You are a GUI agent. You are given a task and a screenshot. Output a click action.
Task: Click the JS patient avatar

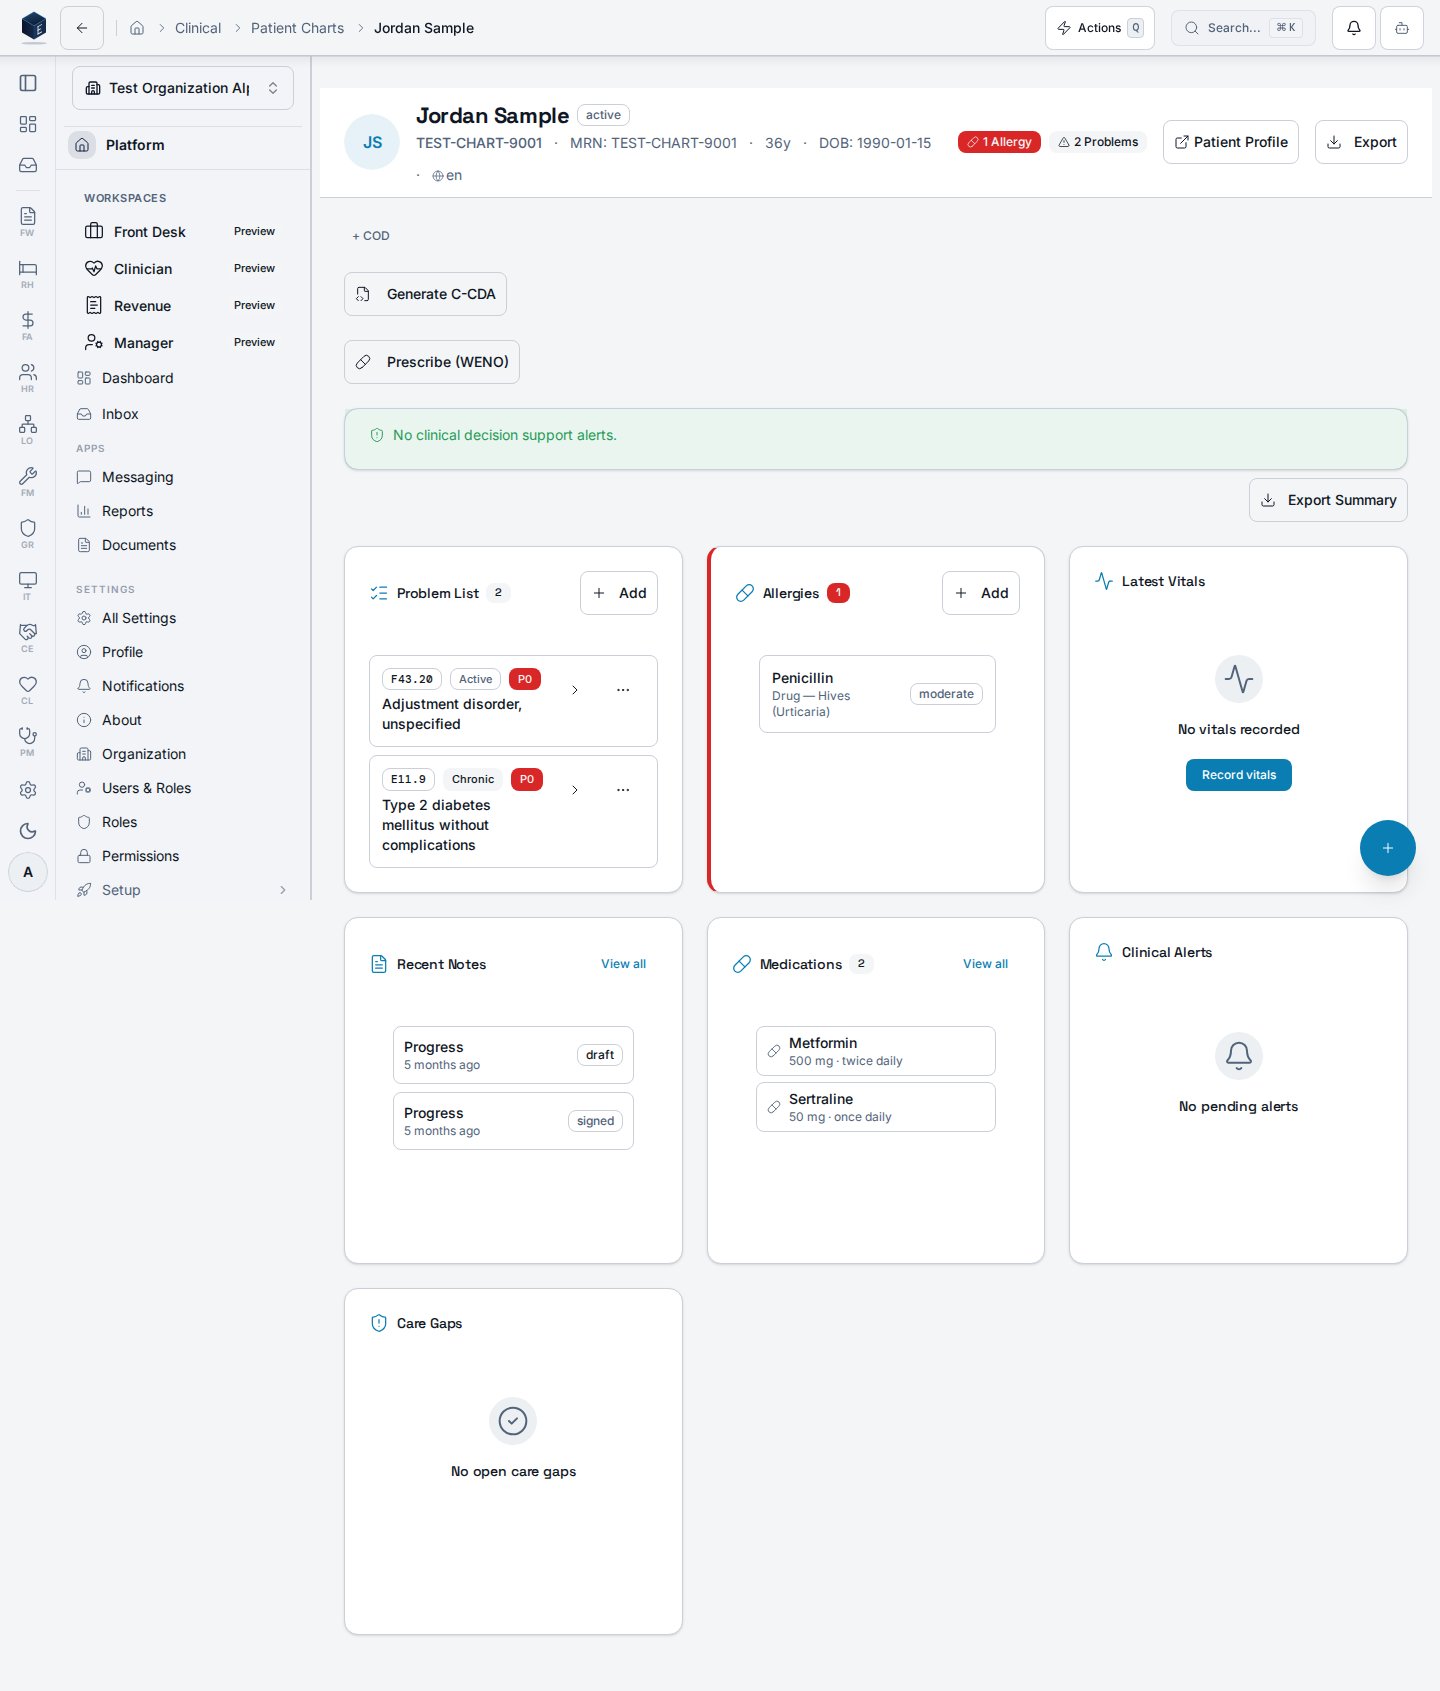tap(372, 142)
